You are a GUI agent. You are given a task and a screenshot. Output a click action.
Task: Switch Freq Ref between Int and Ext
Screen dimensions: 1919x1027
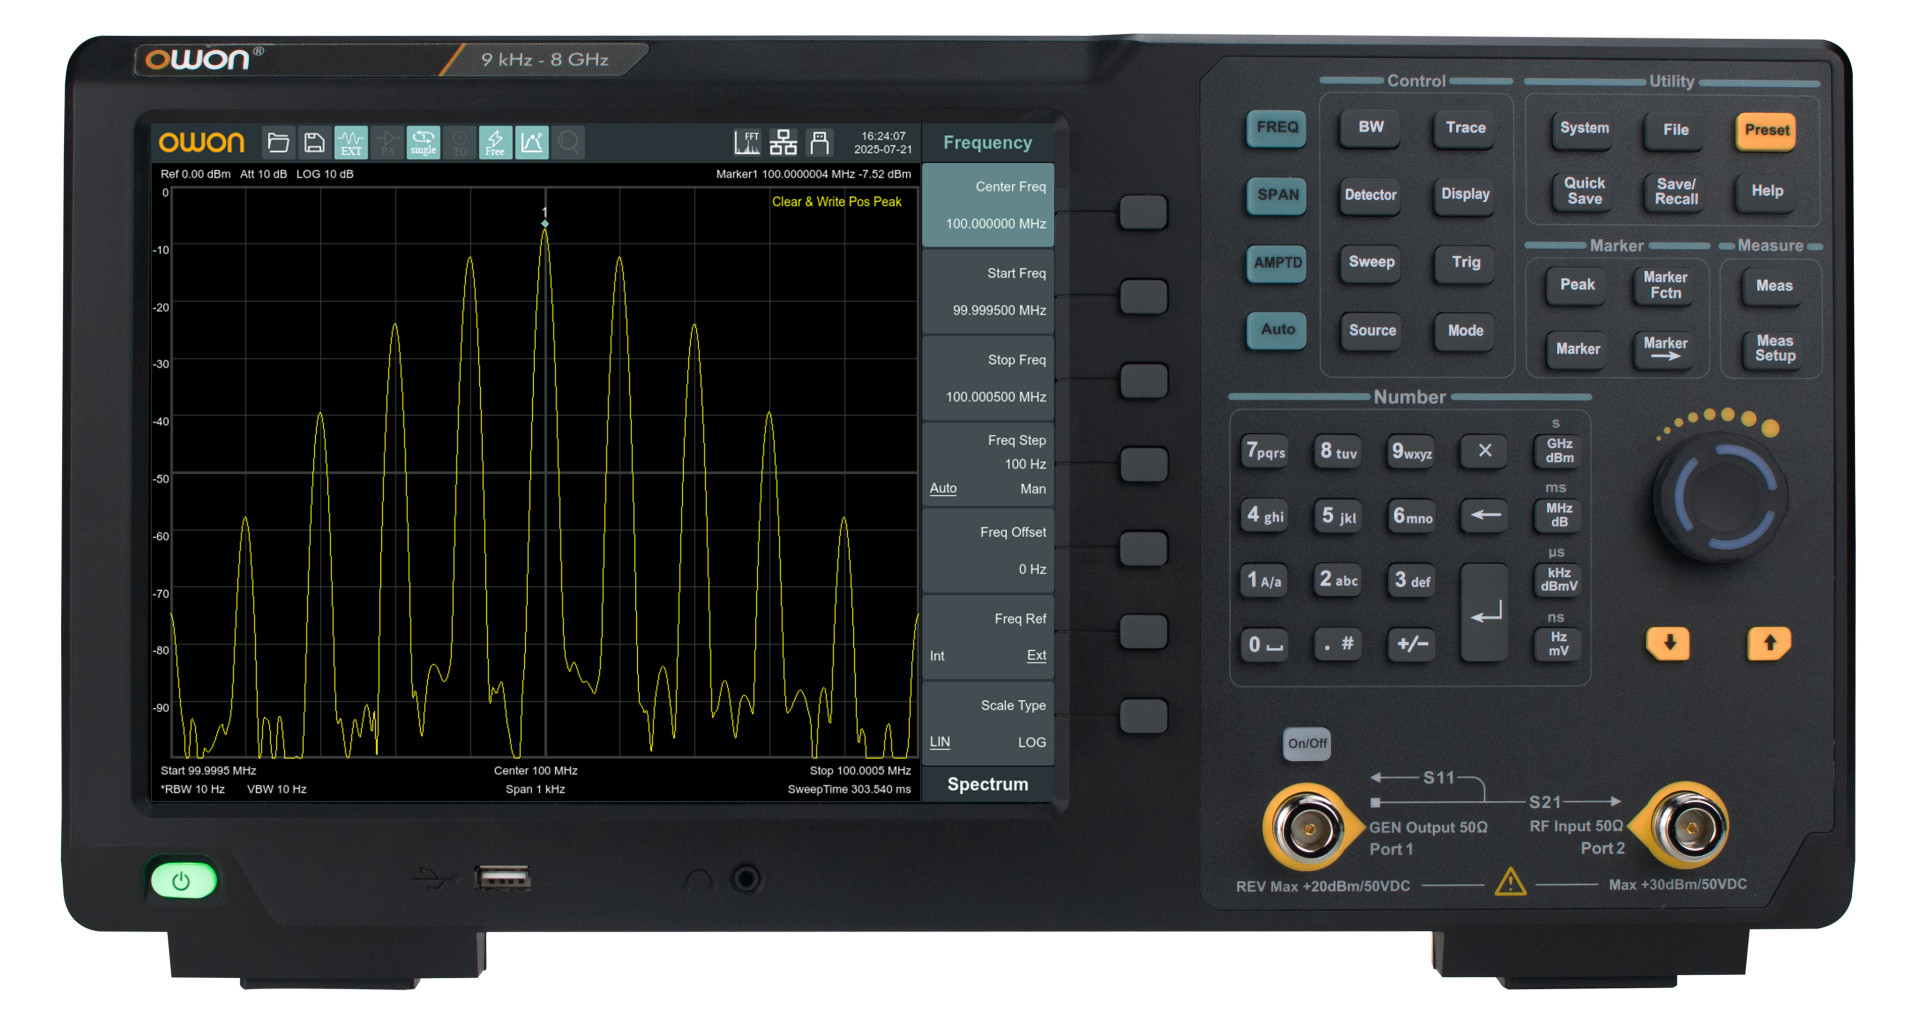[988, 637]
